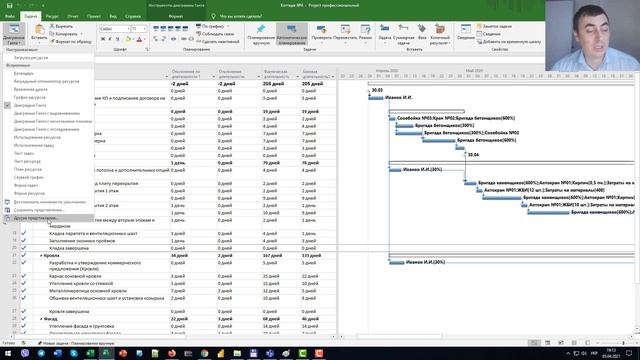The image size is (640, 360).
Task: Switch to the Вид tab
Action: [x=113, y=16]
